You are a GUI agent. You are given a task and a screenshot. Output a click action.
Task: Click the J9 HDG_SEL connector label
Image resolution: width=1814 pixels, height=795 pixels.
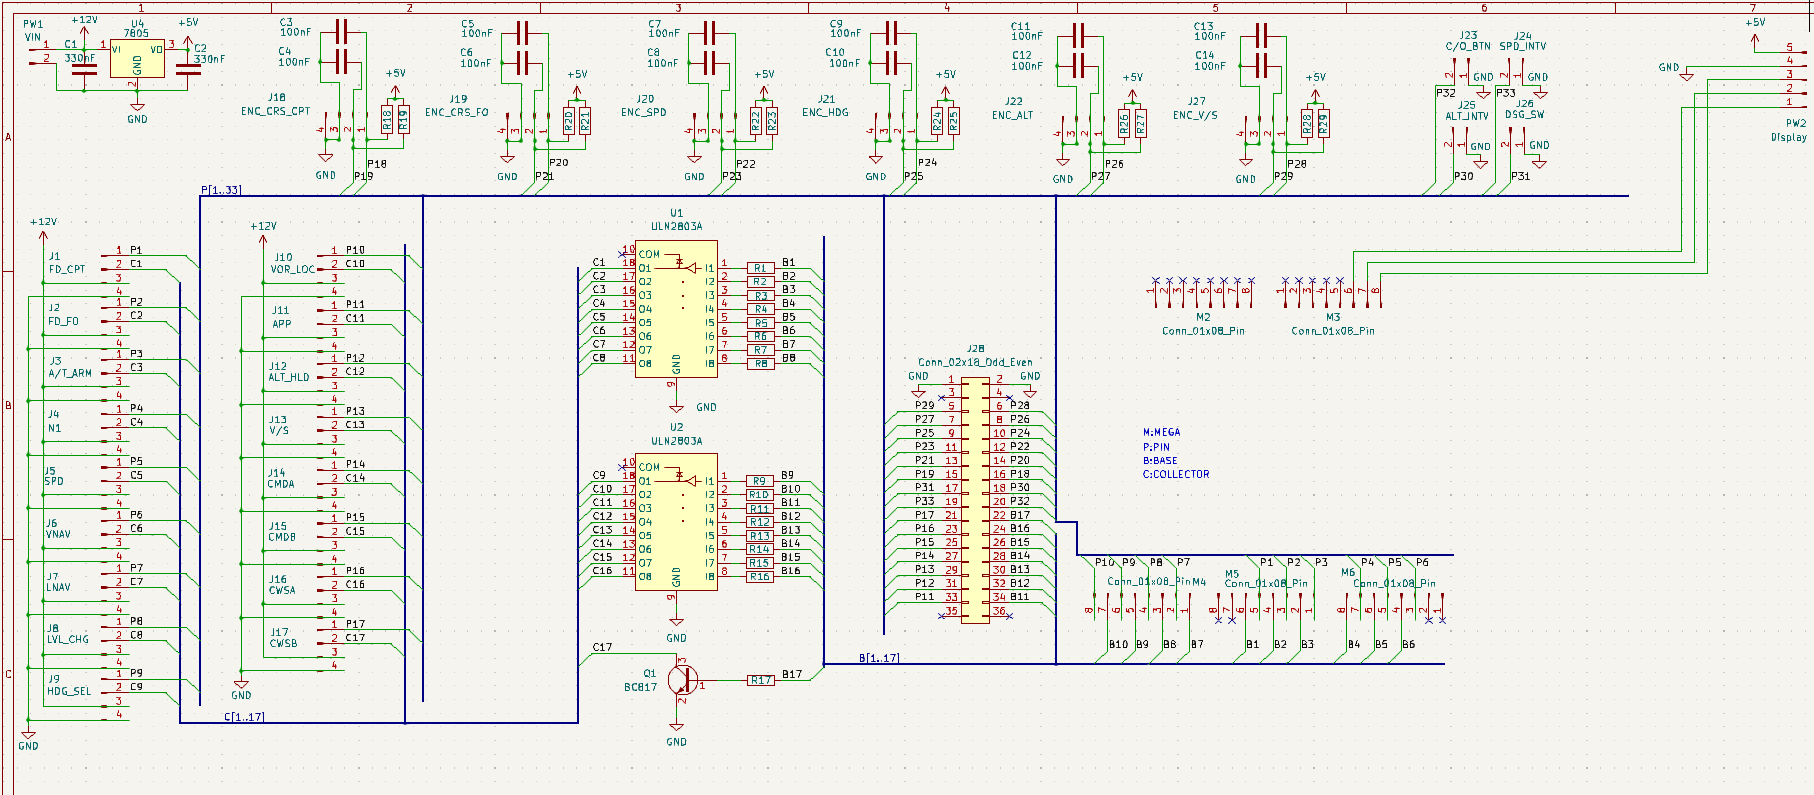pos(69,685)
